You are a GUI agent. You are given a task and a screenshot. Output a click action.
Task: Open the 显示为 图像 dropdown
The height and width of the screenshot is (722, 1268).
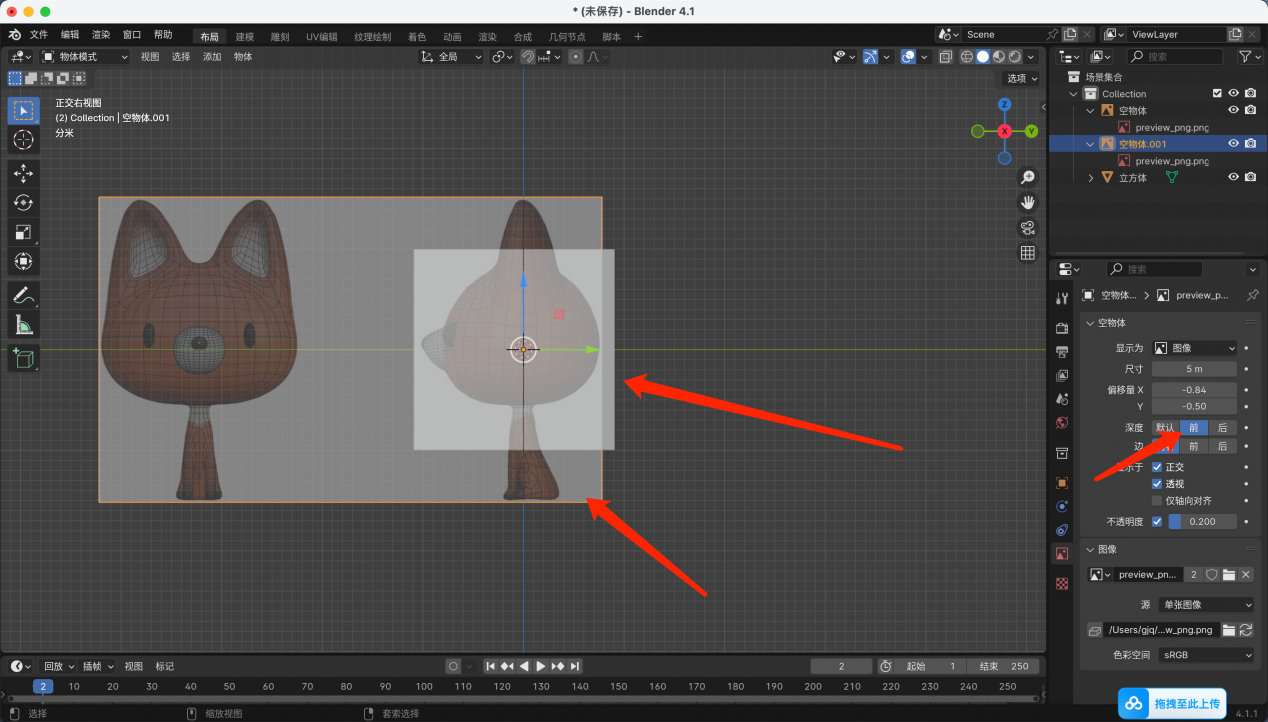coord(1195,348)
